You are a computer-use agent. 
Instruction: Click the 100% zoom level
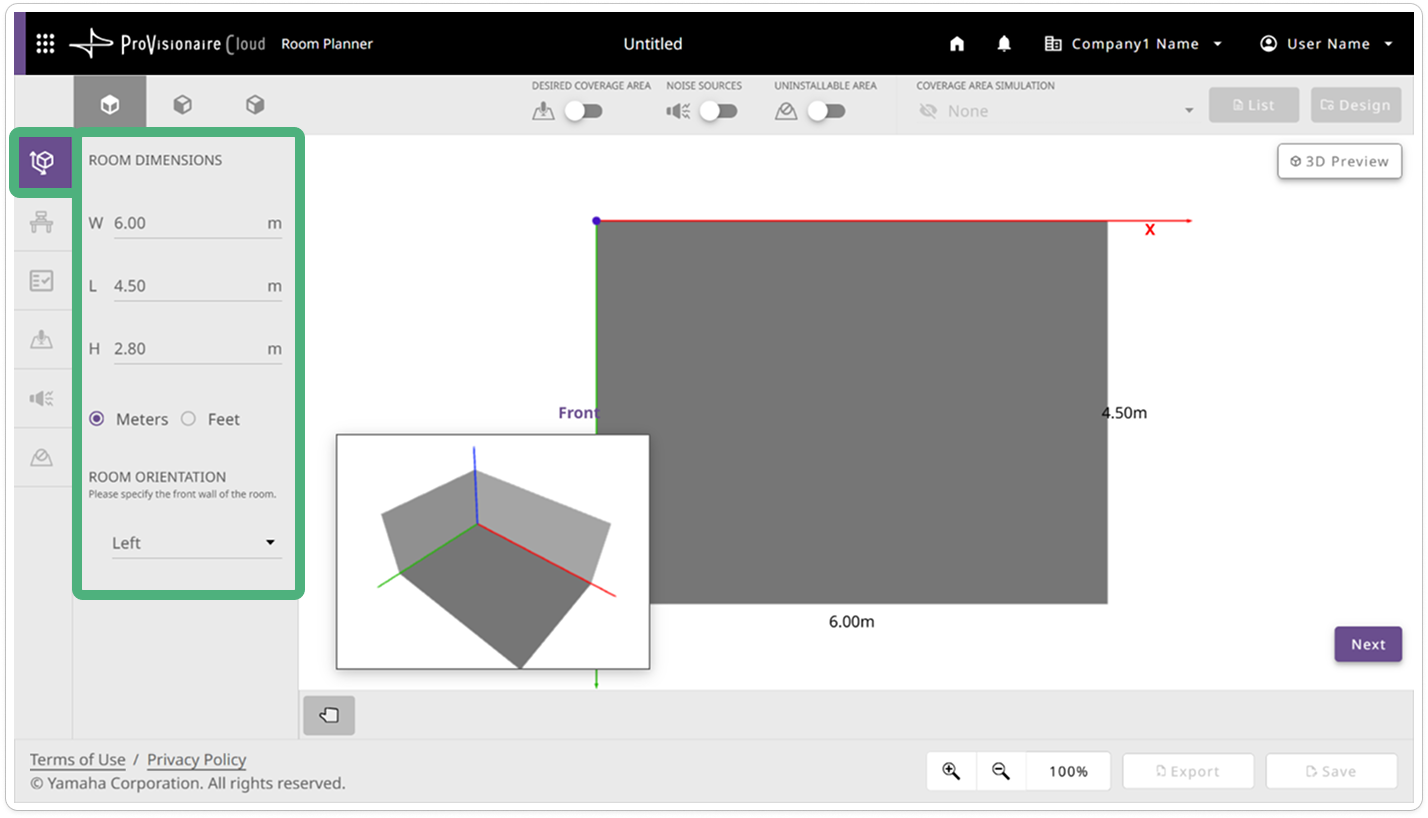(x=1068, y=771)
